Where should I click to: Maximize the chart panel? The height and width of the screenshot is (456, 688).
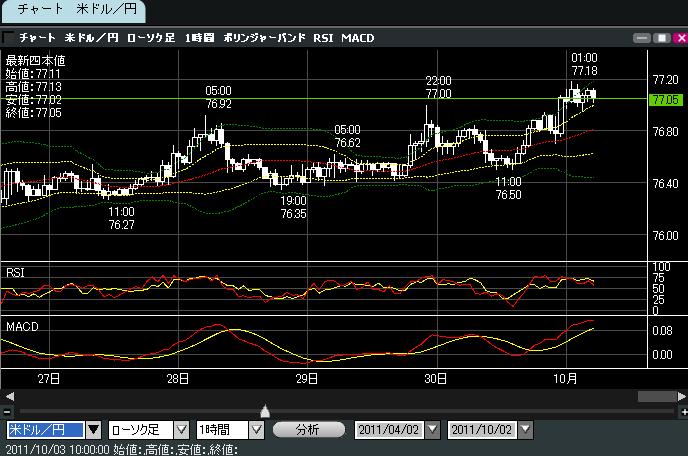pos(661,37)
